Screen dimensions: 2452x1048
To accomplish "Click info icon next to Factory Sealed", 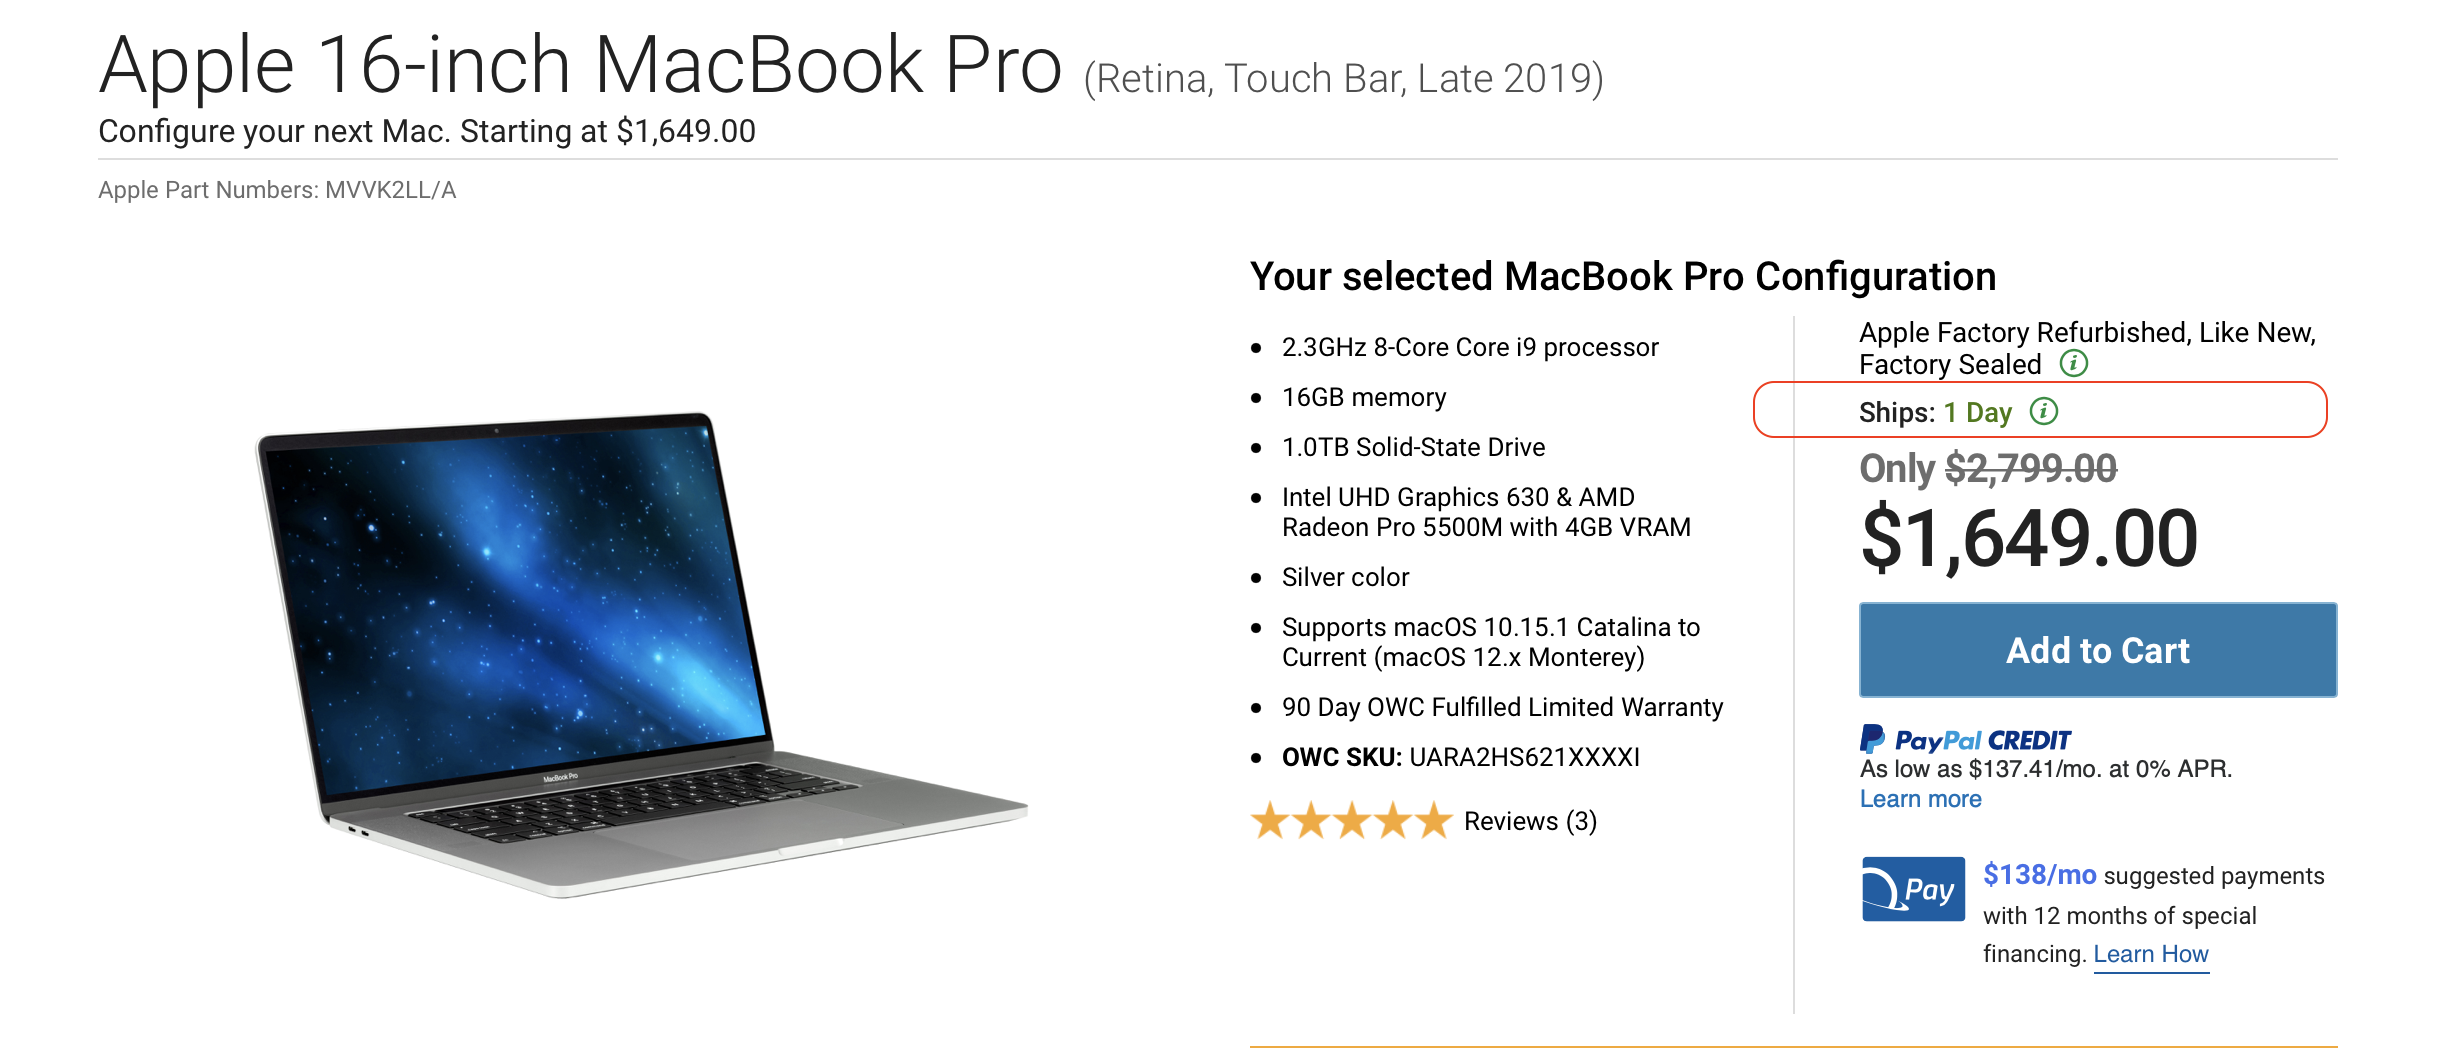I will pyautogui.click(x=2074, y=363).
